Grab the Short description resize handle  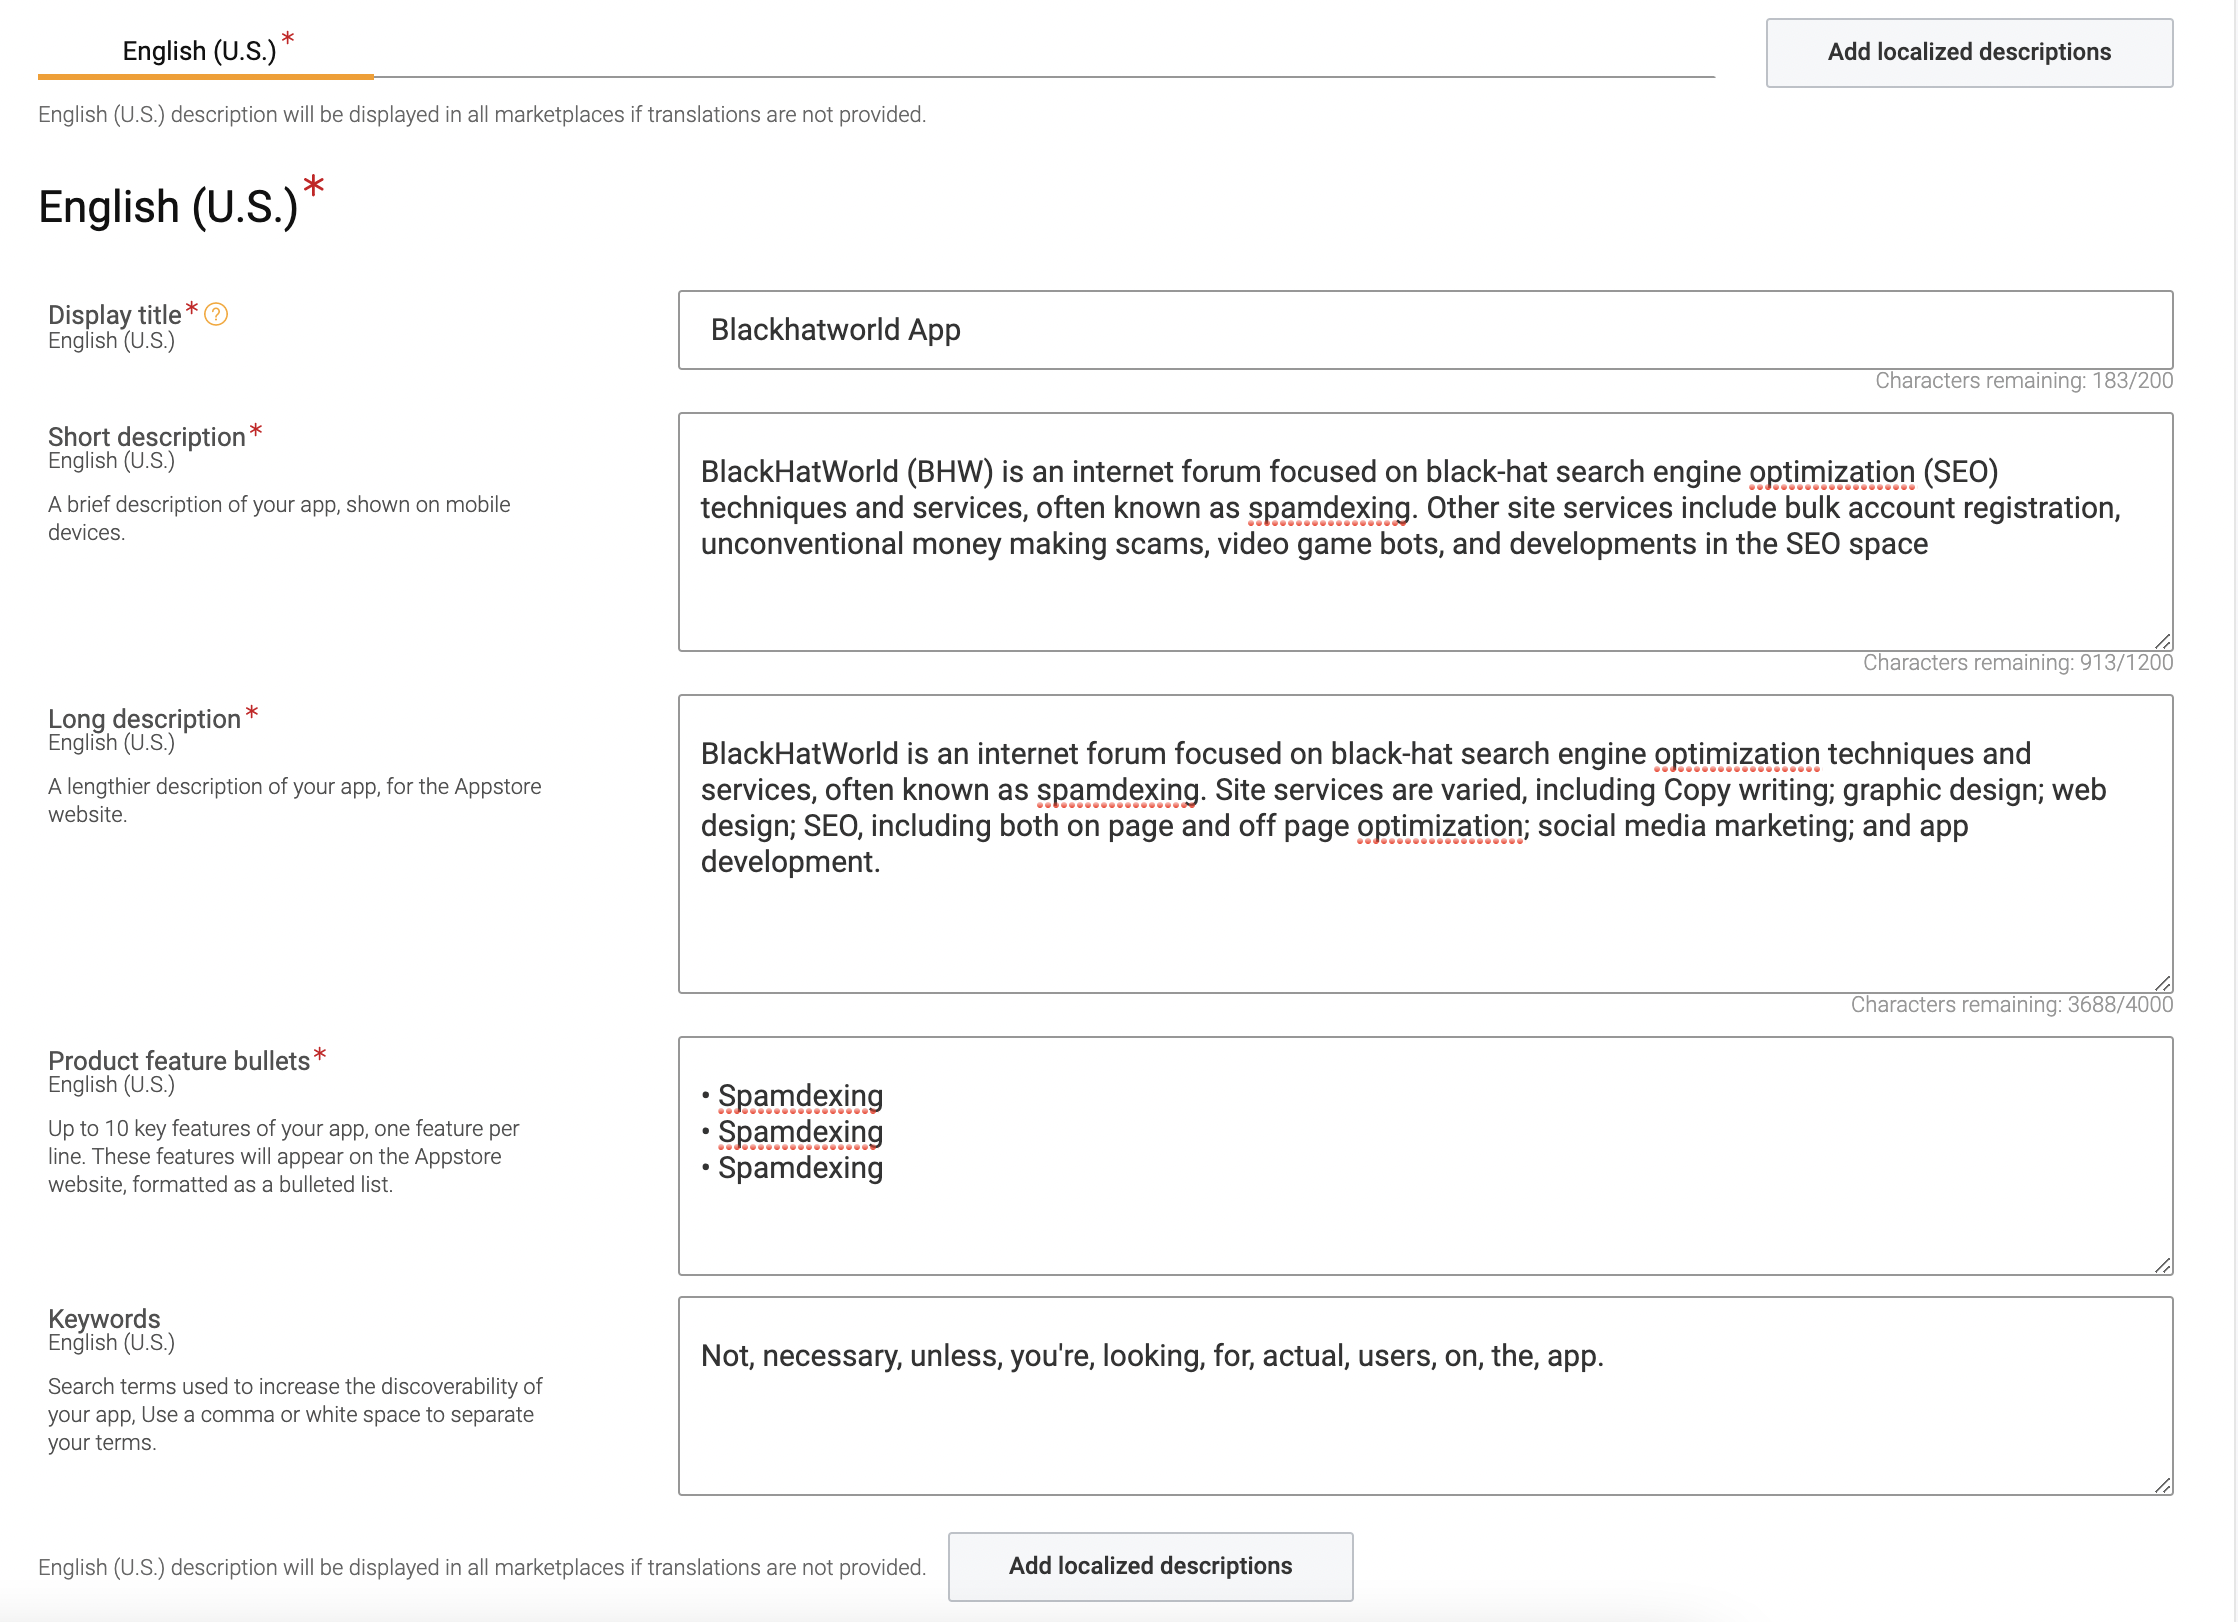[x=2162, y=641]
